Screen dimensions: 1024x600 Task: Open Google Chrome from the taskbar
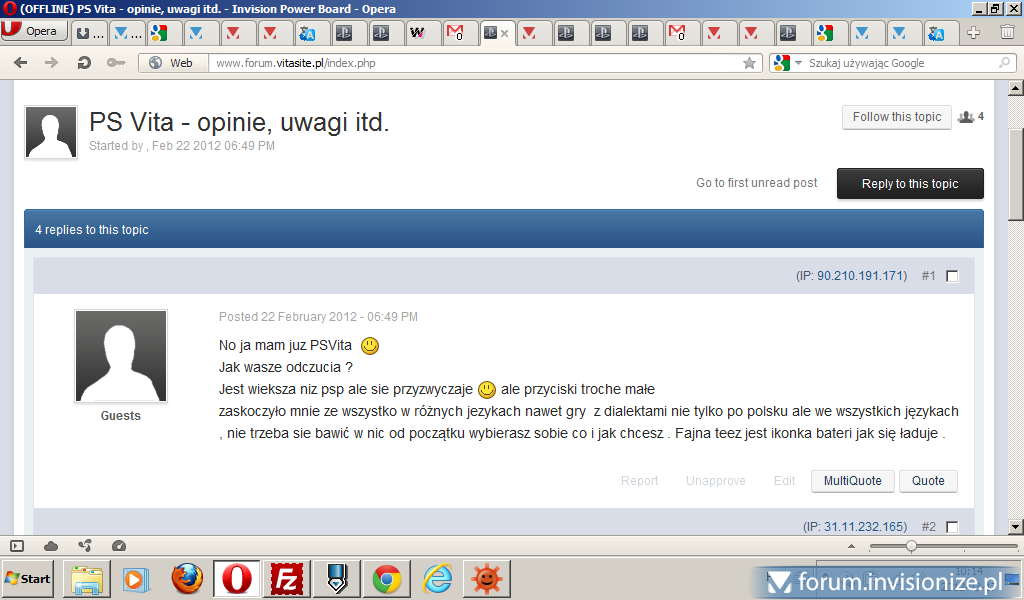(x=387, y=579)
